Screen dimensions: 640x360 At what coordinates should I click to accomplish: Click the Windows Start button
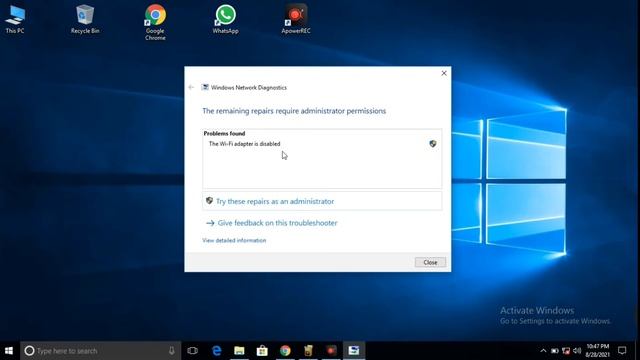[x=9, y=351]
